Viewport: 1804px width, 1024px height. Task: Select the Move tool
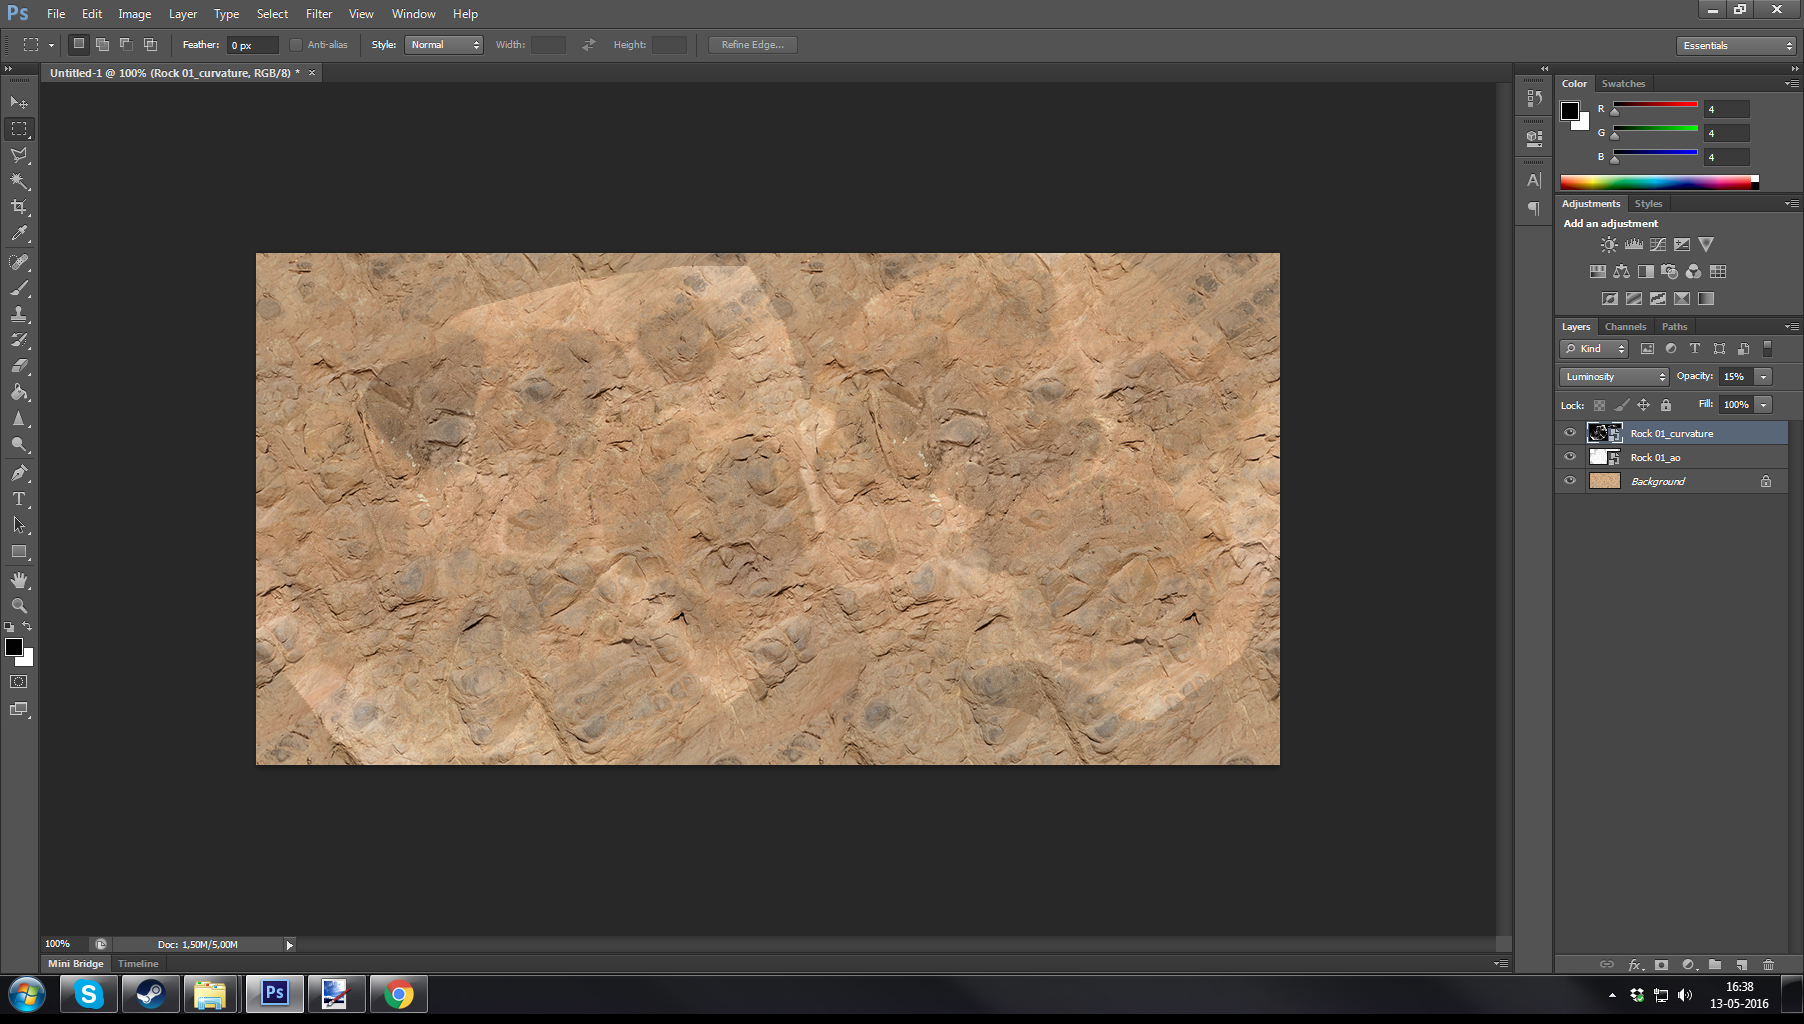click(19, 103)
